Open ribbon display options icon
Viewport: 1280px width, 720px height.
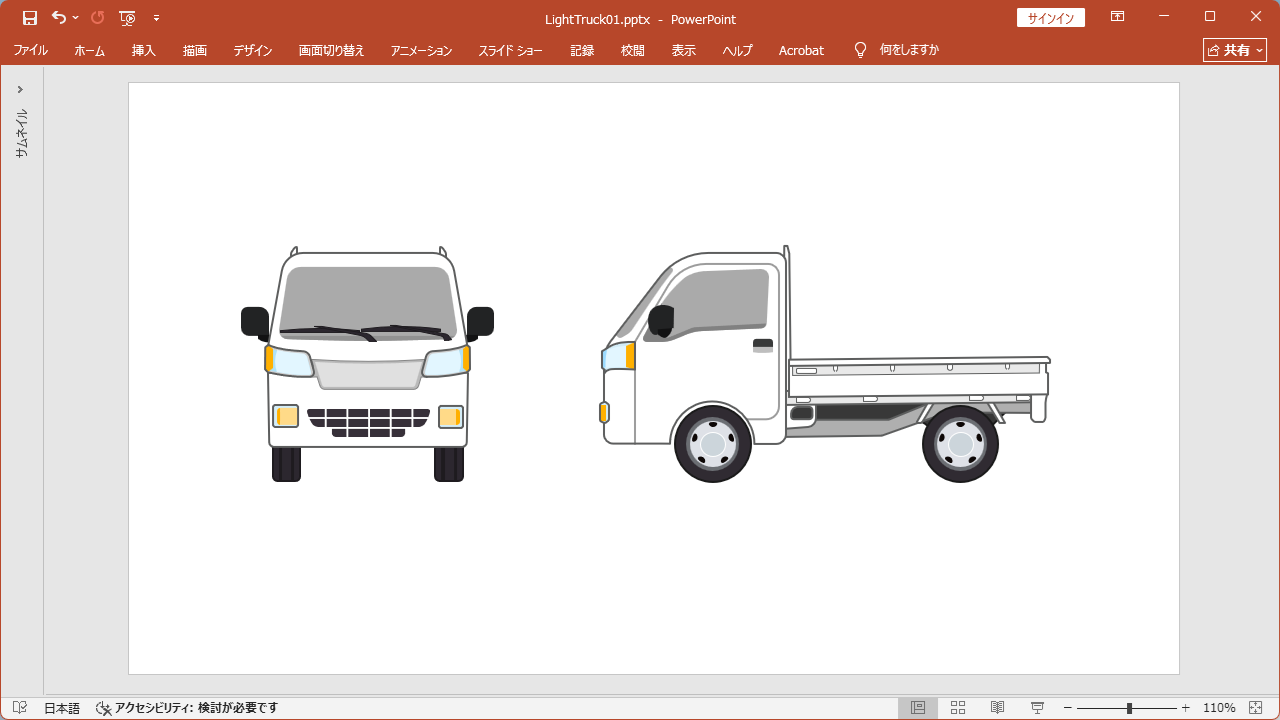click(1117, 17)
